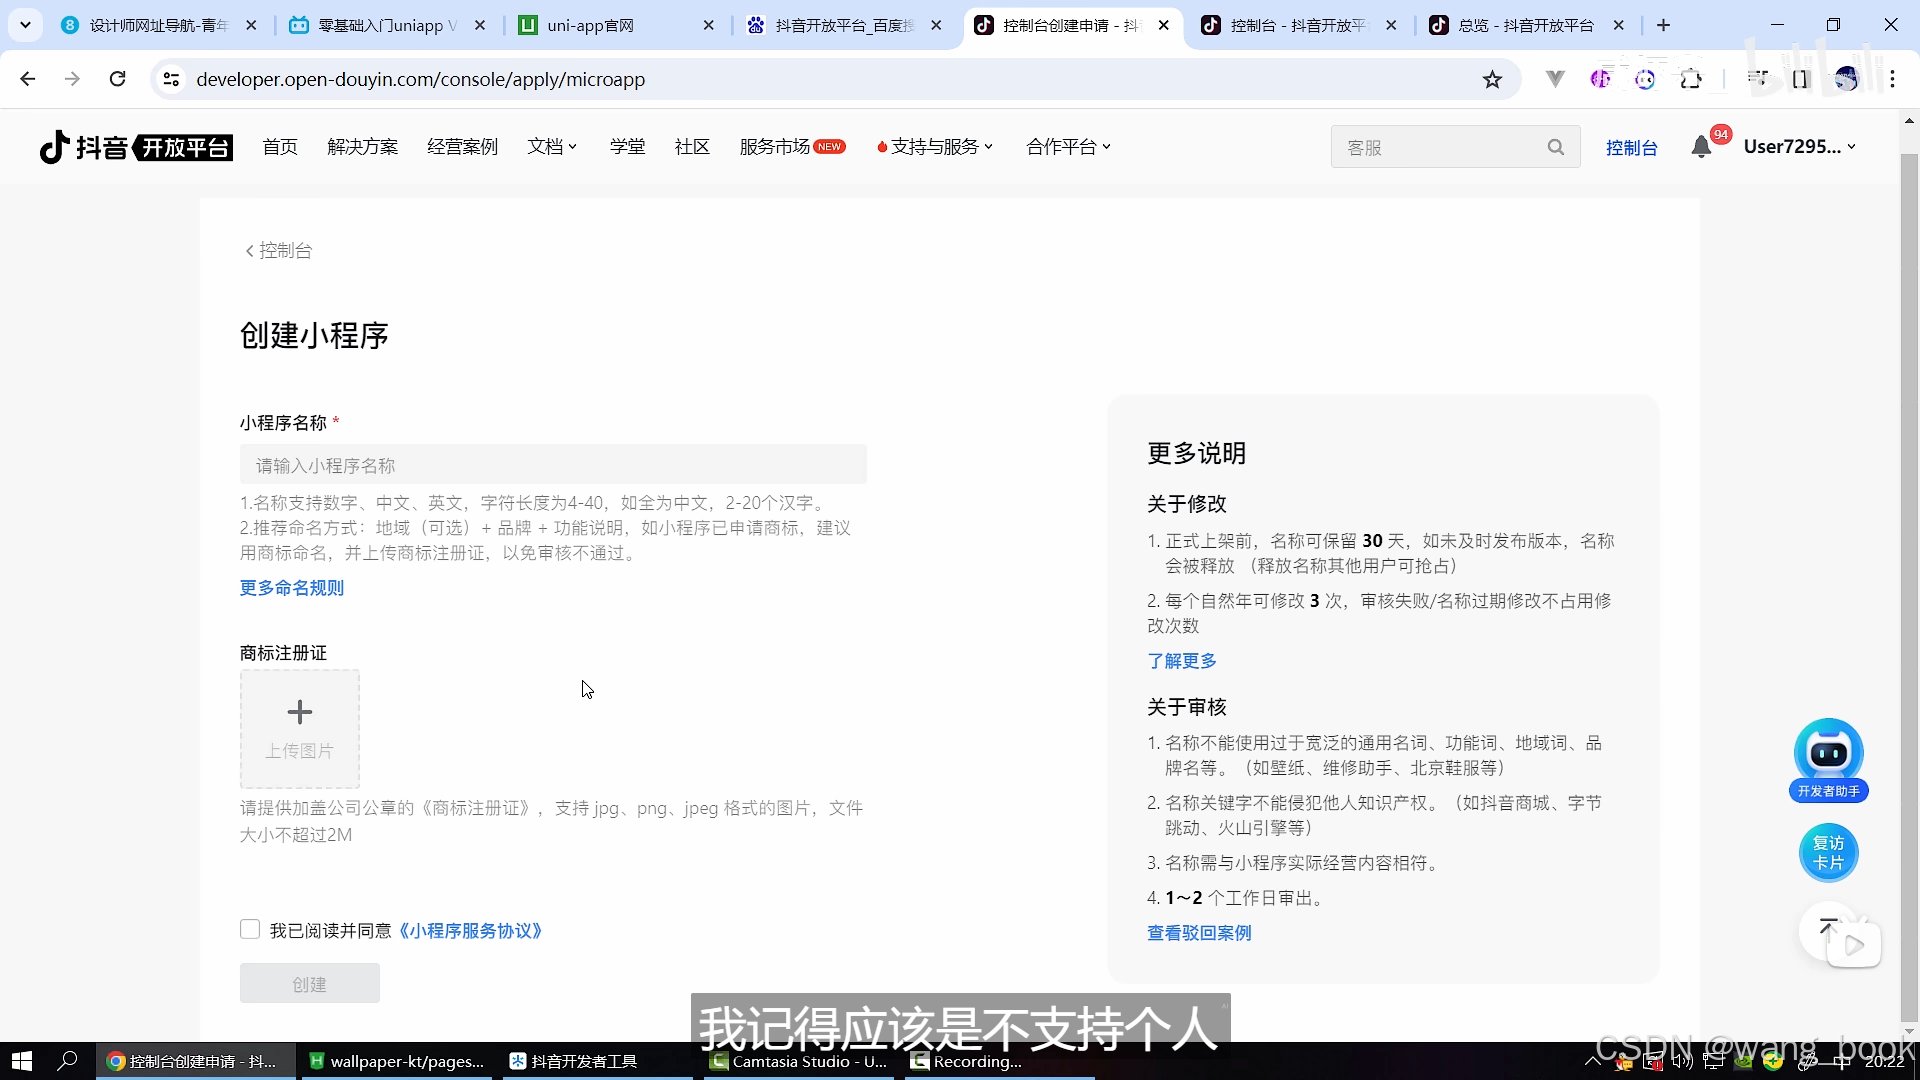Screen dimensions: 1920x1080
Task: Click the bracket-shaped extension icon
Action: point(1801,79)
